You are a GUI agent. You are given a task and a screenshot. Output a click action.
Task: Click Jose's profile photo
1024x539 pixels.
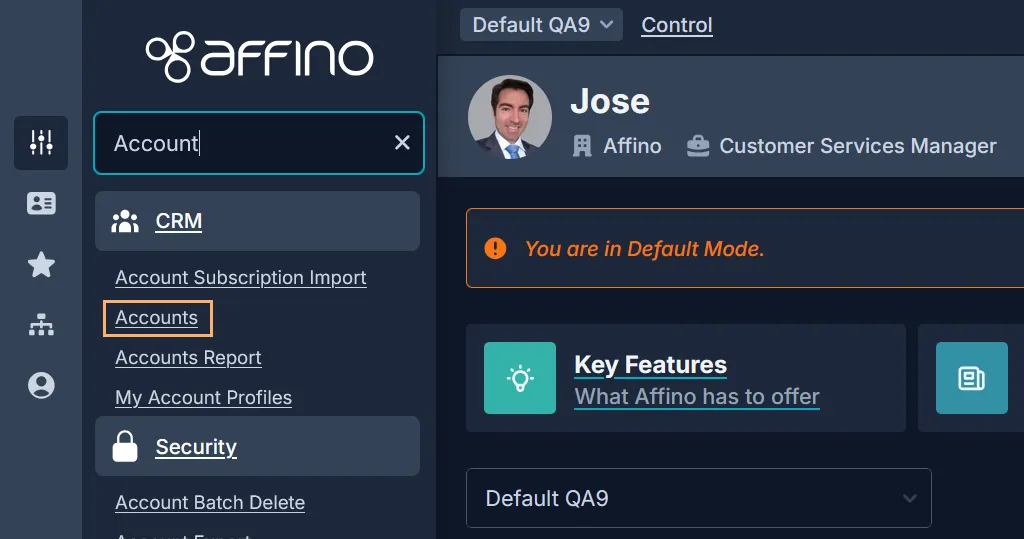click(510, 117)
